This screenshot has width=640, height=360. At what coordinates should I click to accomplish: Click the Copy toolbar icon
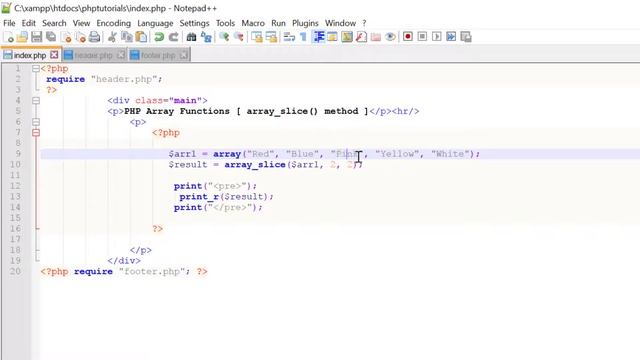[x=127, y=37]
